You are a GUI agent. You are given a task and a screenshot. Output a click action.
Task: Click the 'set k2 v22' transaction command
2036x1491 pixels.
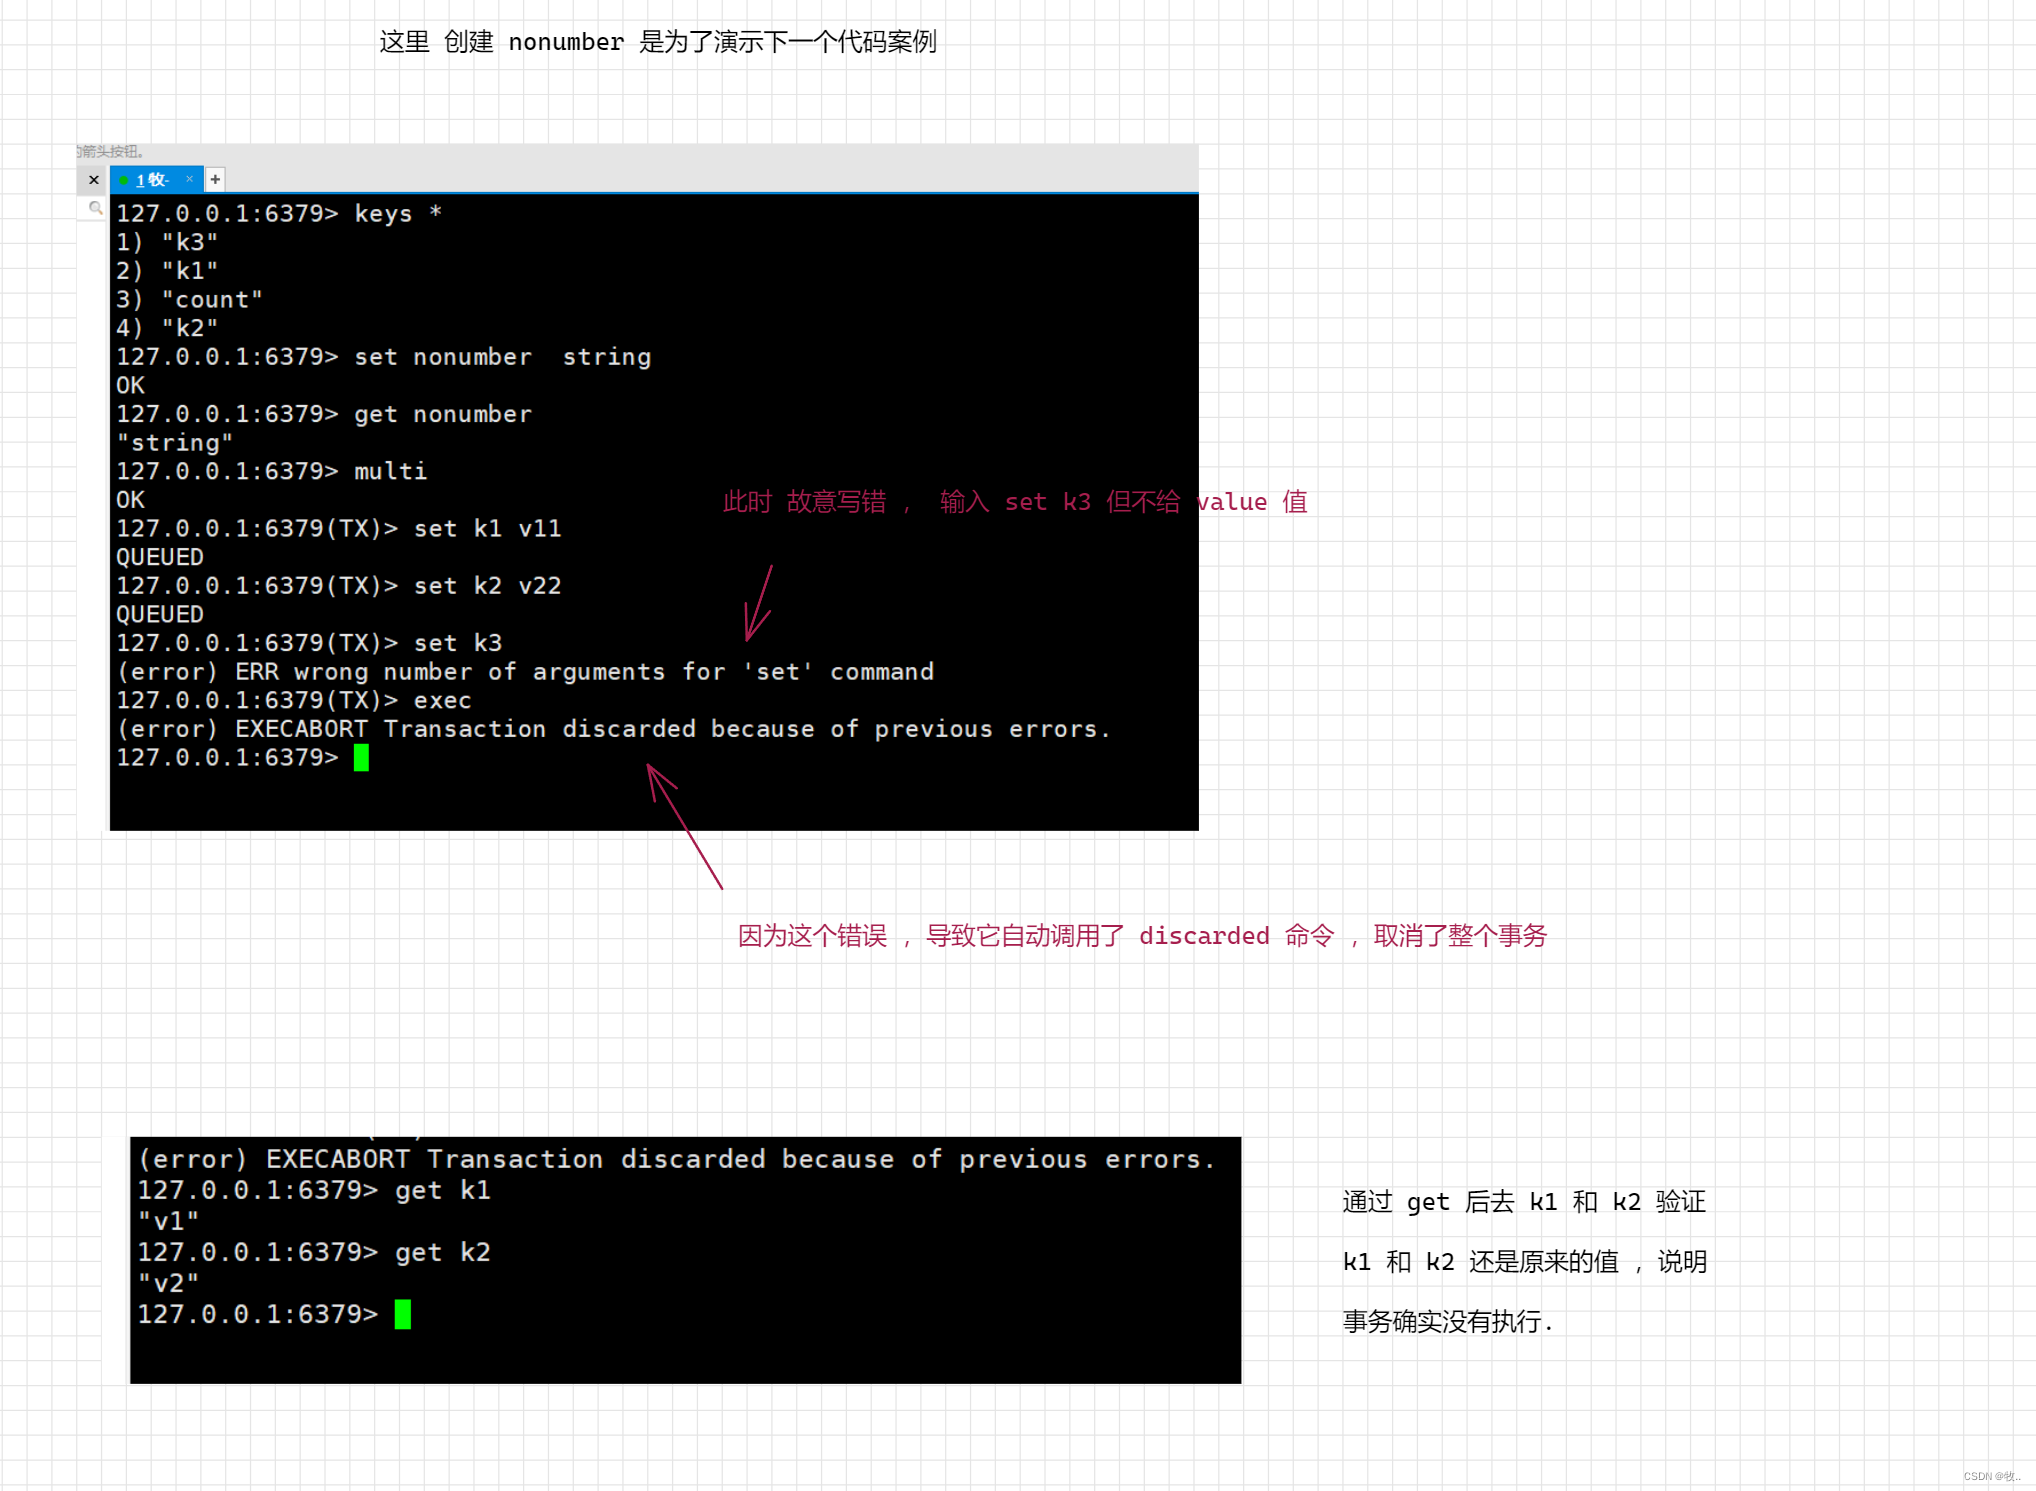coord(339,586)
